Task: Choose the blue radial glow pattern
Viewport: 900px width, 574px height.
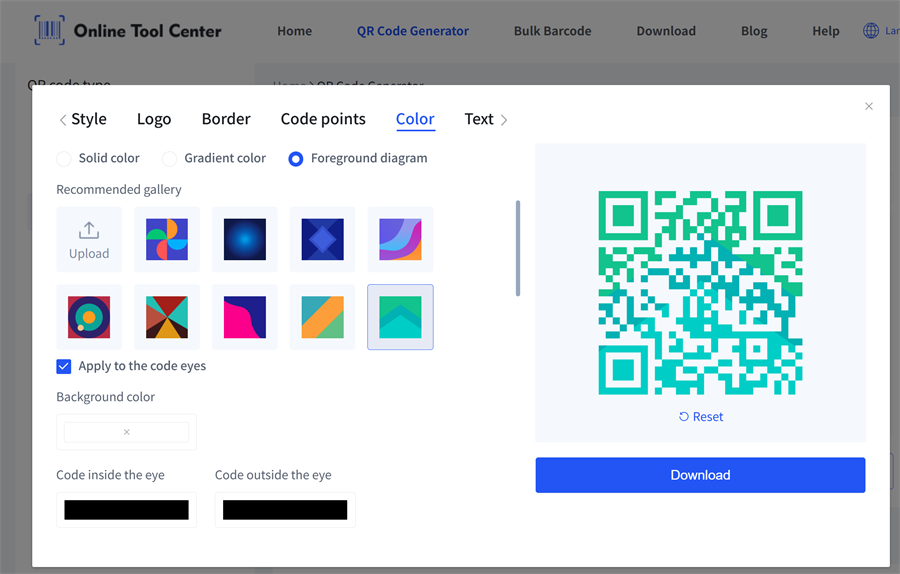Action: click(x=245, y=240)
